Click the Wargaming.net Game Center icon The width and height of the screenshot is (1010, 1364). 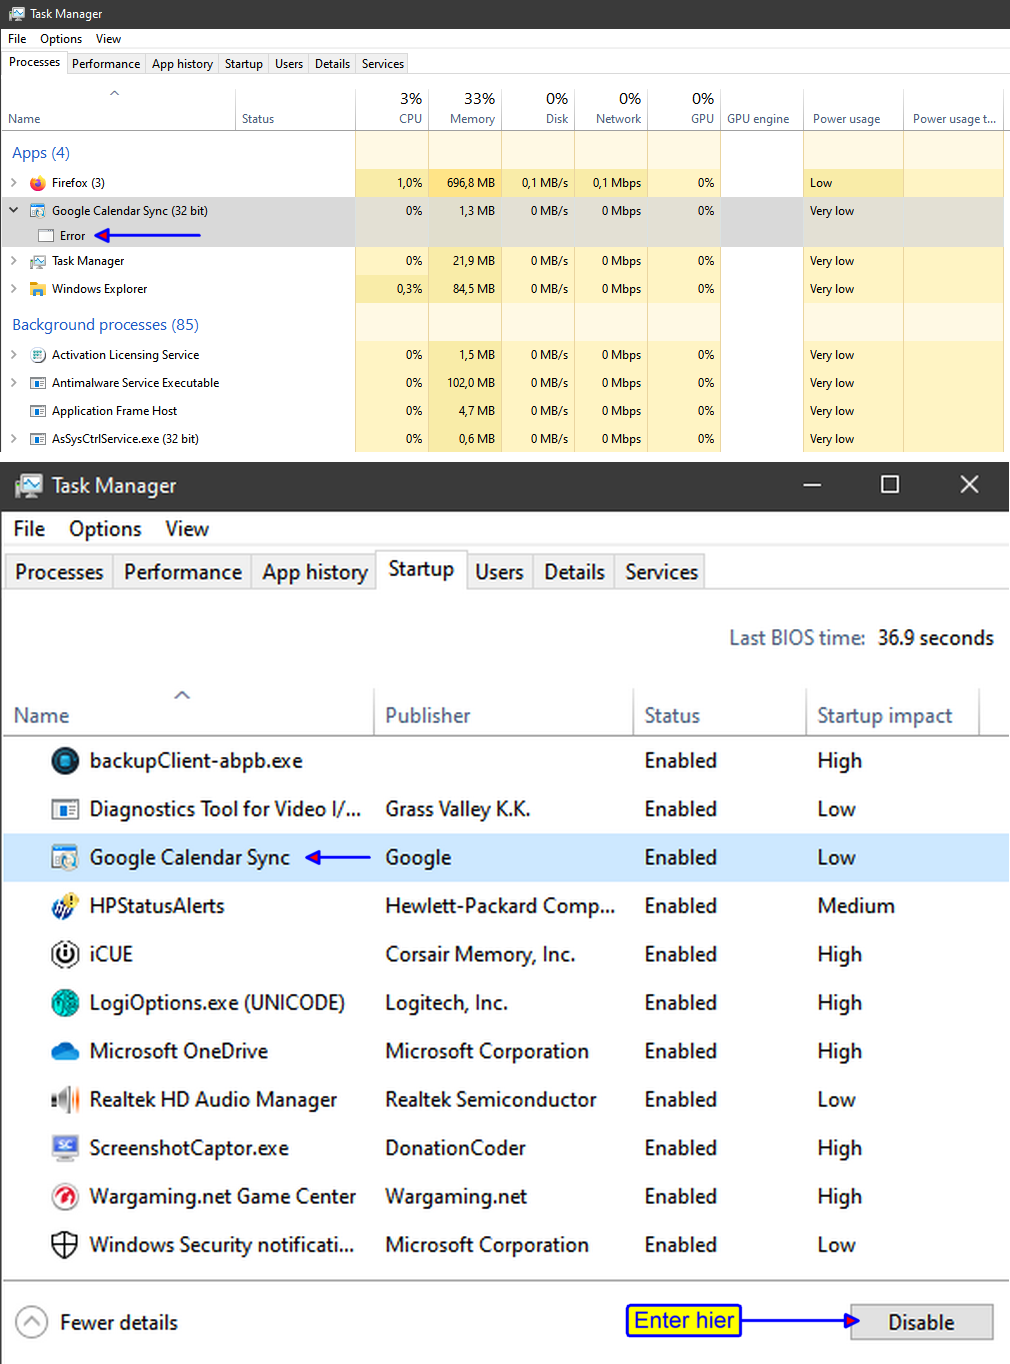pyautogui.click(x=65, y=1196)
